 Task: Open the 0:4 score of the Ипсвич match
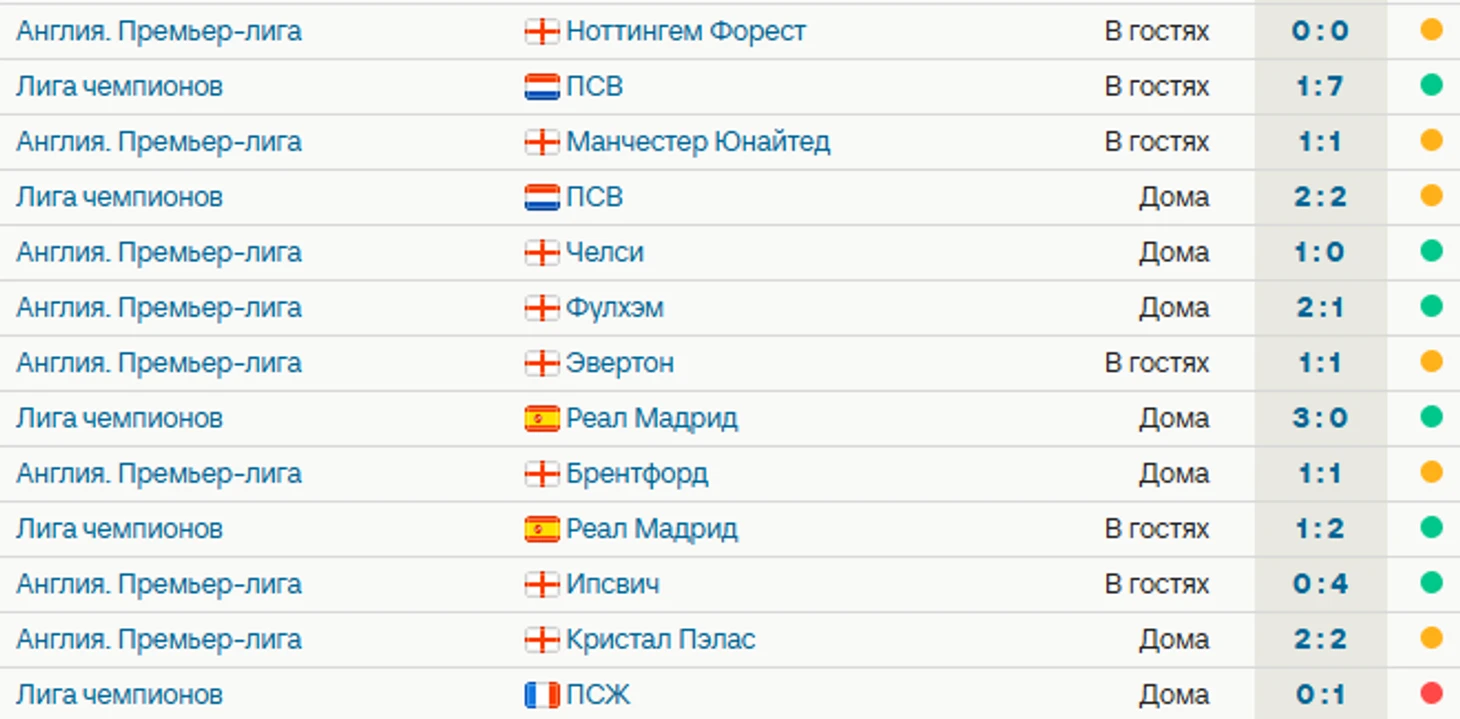pyautogui.click(x=1319, y=585)
